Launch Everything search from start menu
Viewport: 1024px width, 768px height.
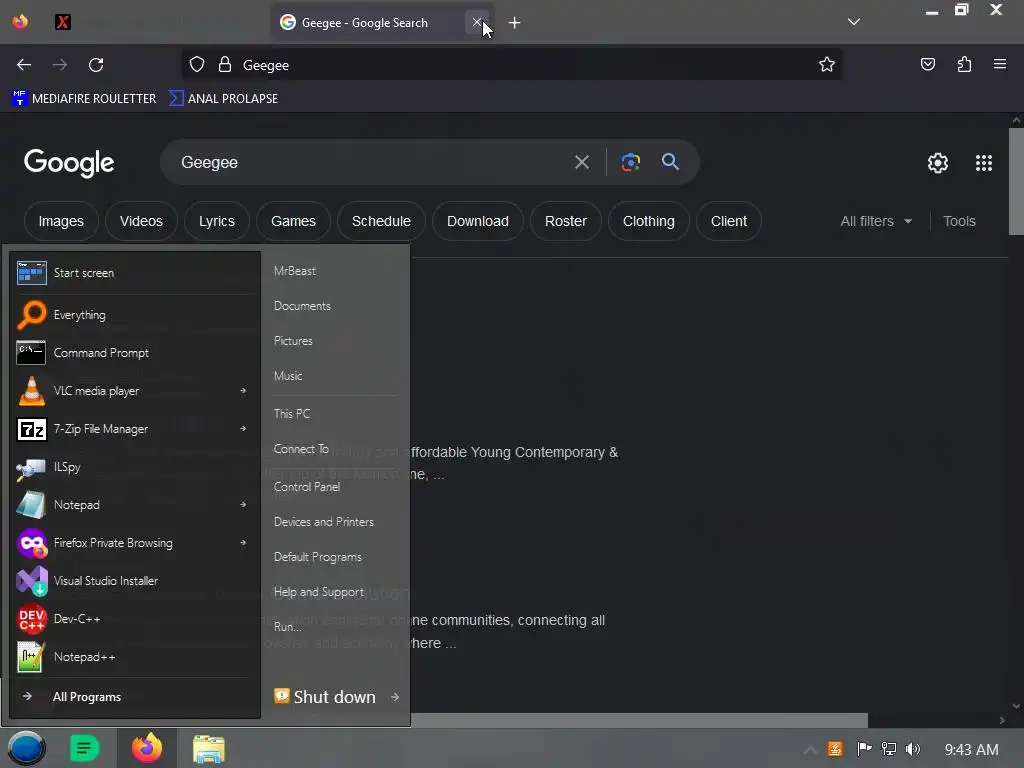tap(135, 315)
